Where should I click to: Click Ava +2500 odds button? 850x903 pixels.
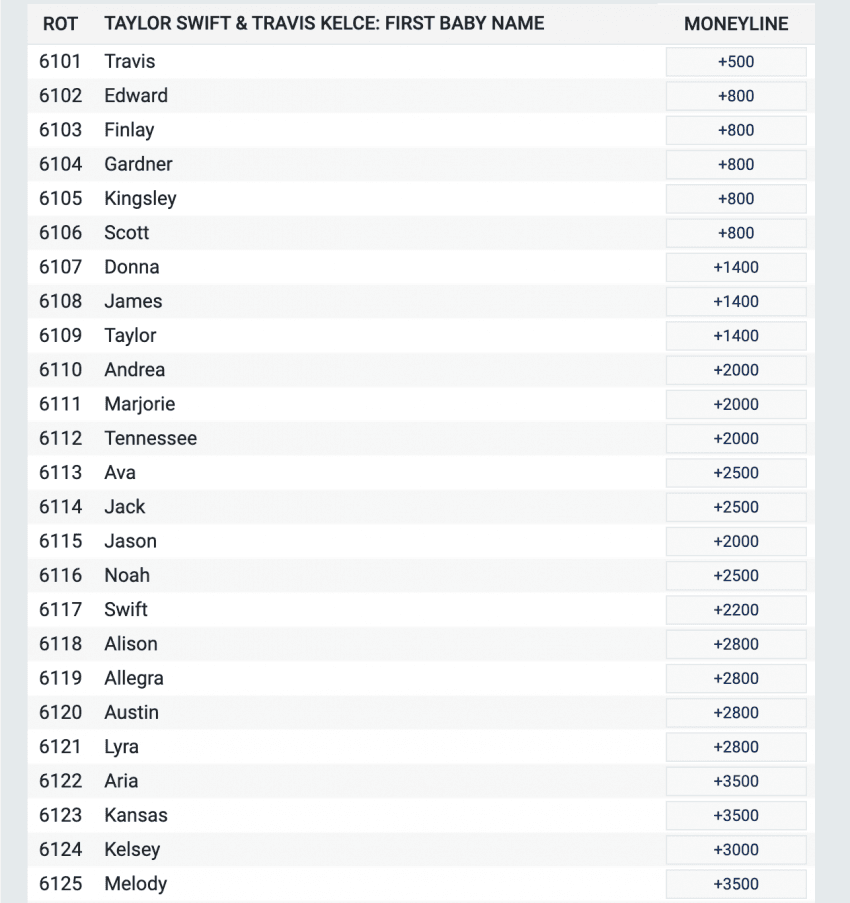[736, 473]
